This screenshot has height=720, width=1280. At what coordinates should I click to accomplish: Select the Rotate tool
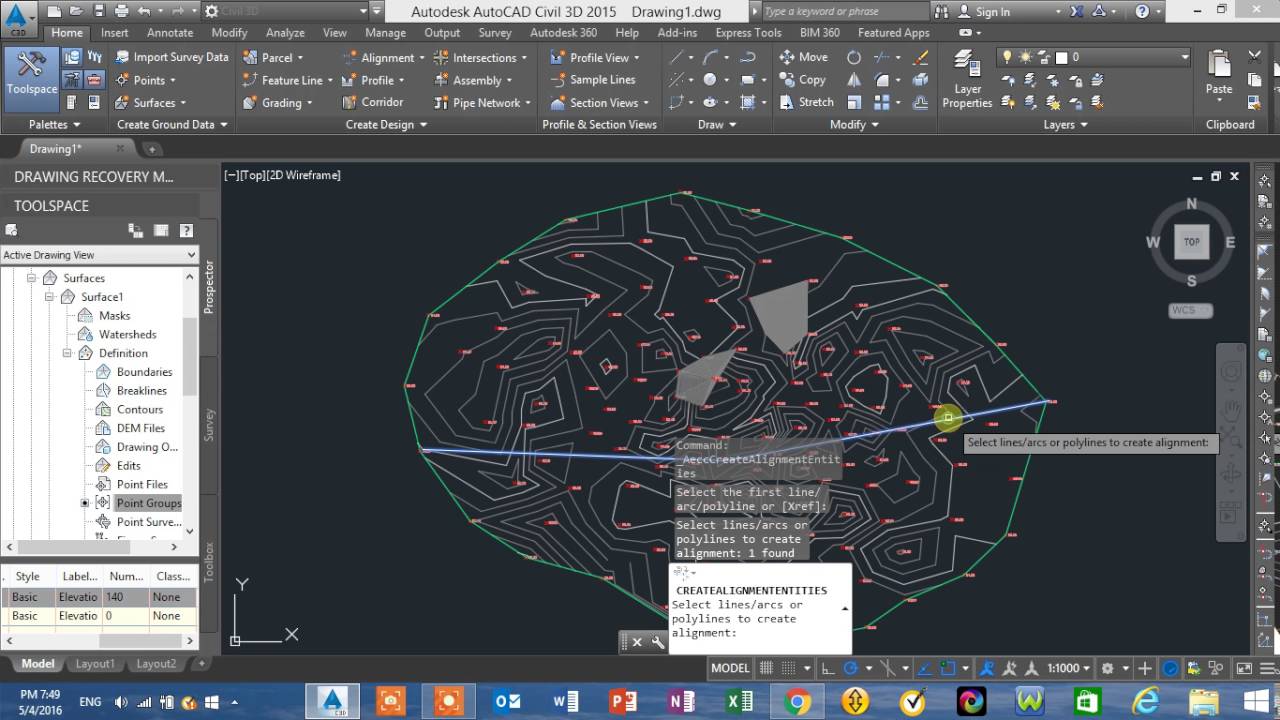[x=854, y=57]
